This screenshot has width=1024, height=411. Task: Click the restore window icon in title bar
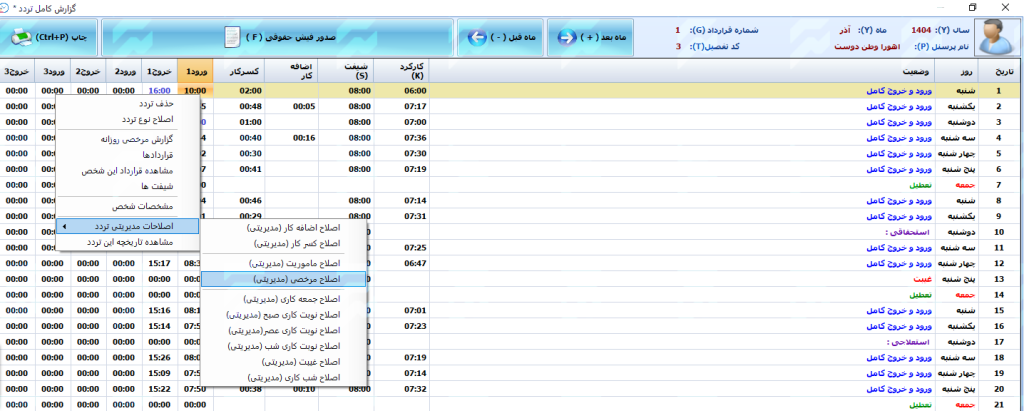972,7
